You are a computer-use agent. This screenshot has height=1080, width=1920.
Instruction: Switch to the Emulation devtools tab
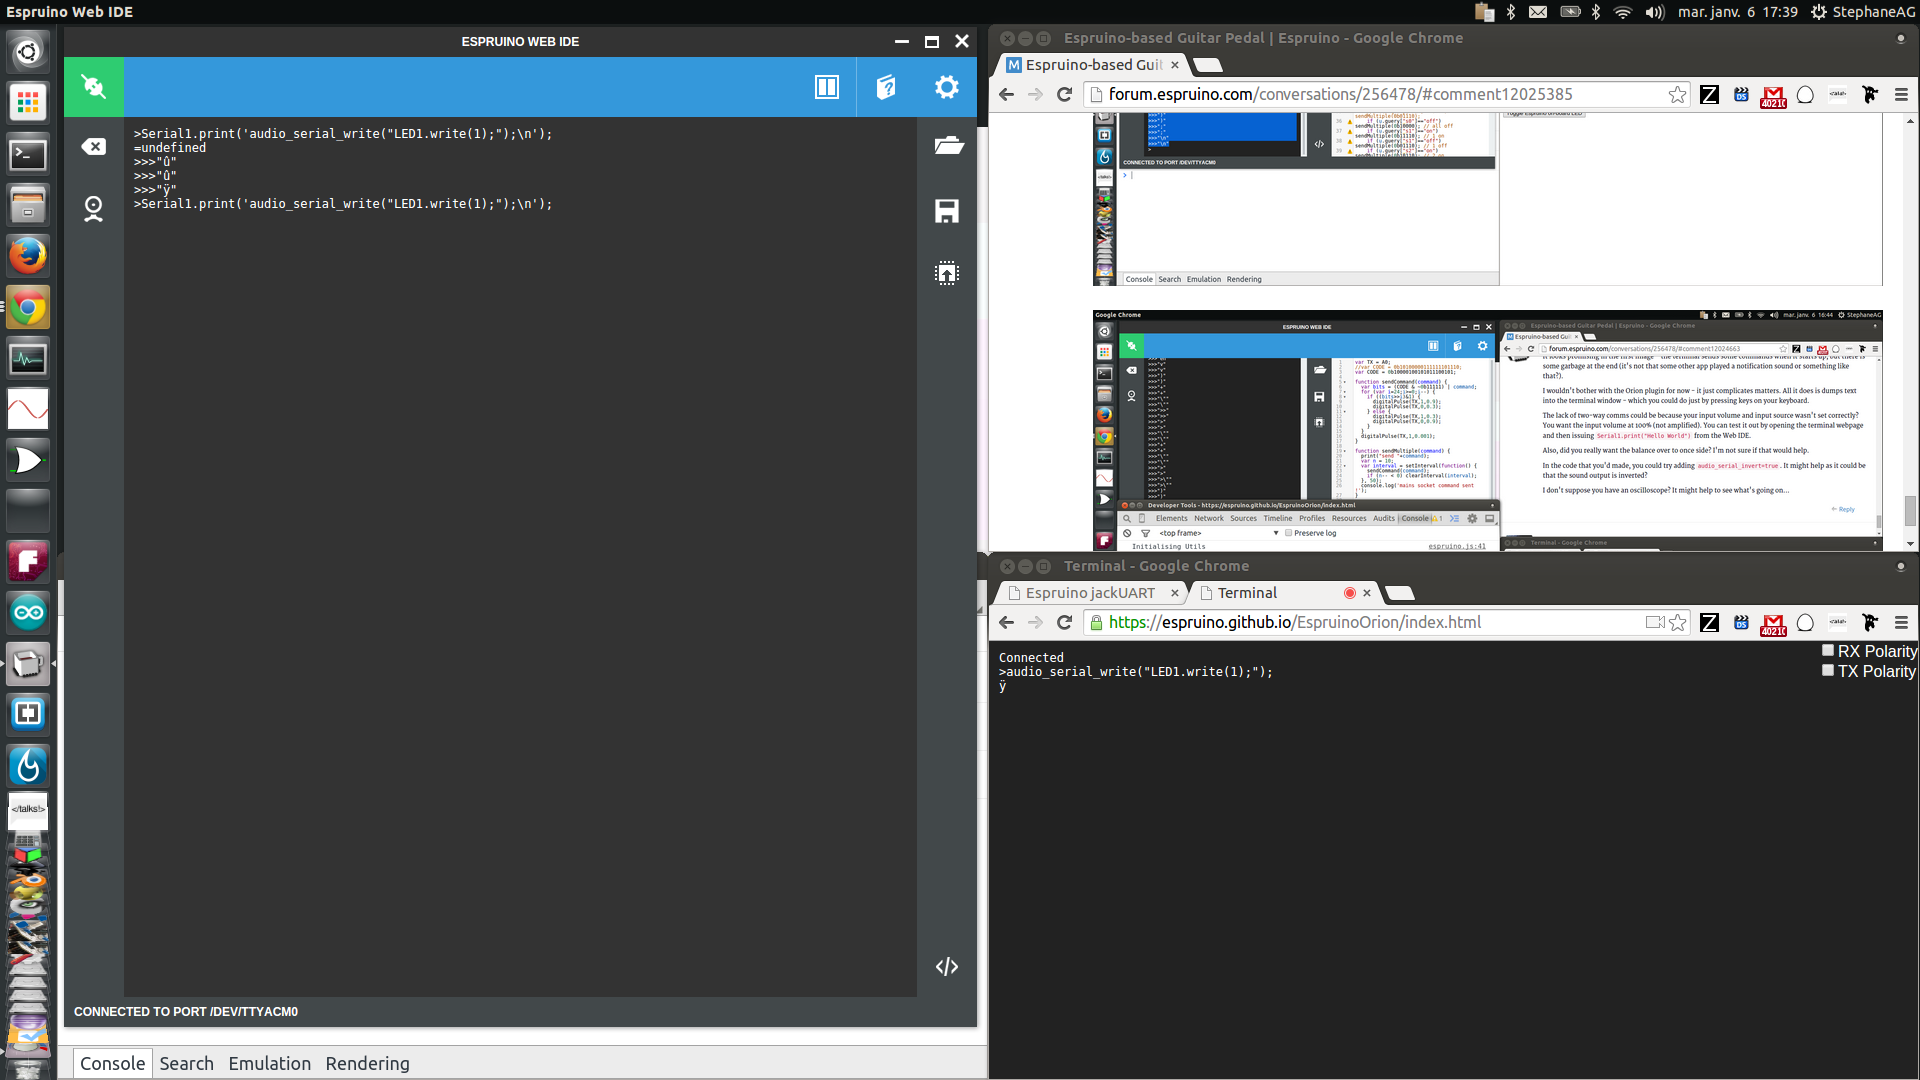click(x=269, y=1063)
